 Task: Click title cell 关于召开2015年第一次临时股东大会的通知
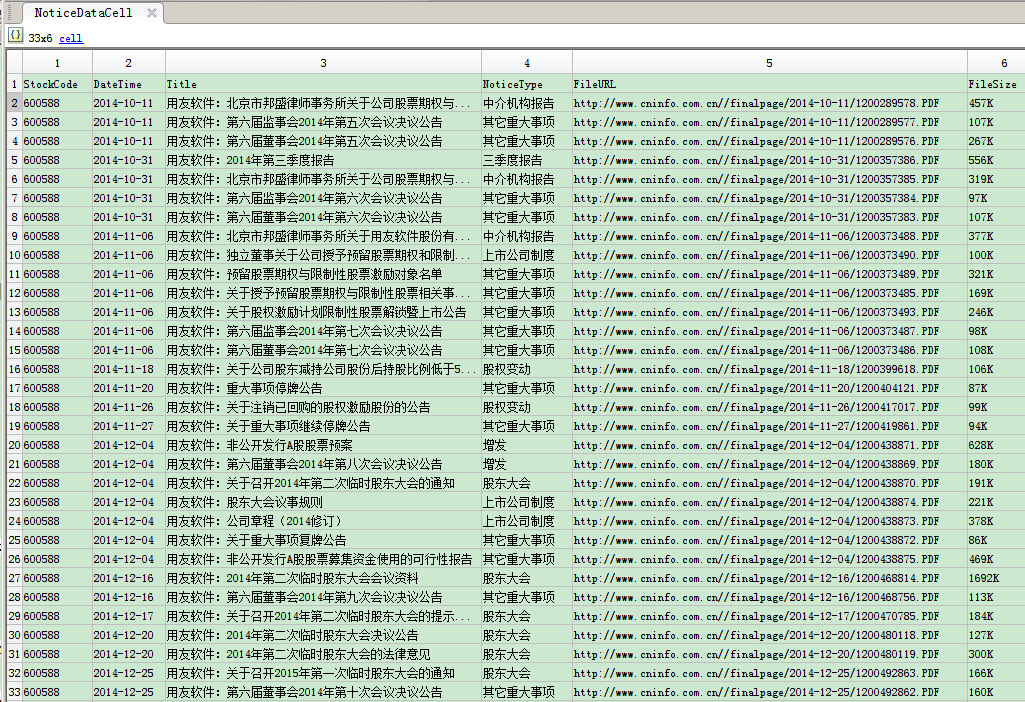tap(324, 673)
